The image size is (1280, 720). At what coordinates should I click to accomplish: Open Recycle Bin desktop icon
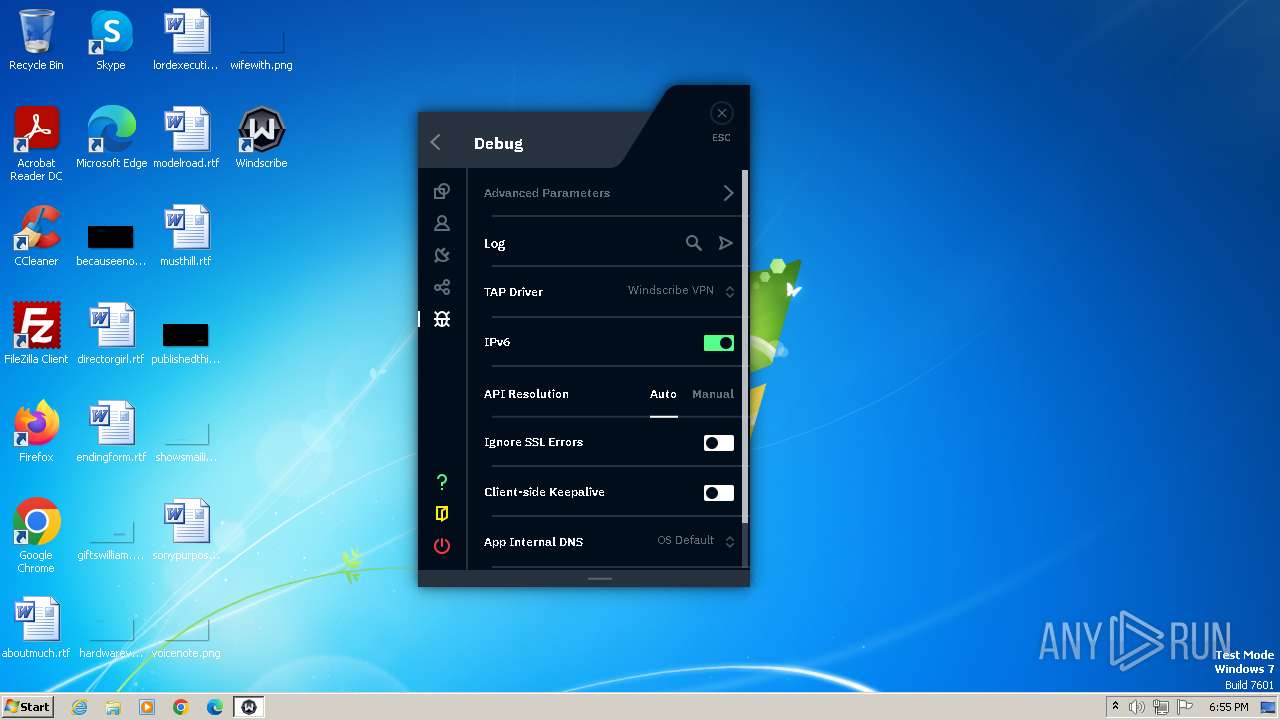coord(37,40)
